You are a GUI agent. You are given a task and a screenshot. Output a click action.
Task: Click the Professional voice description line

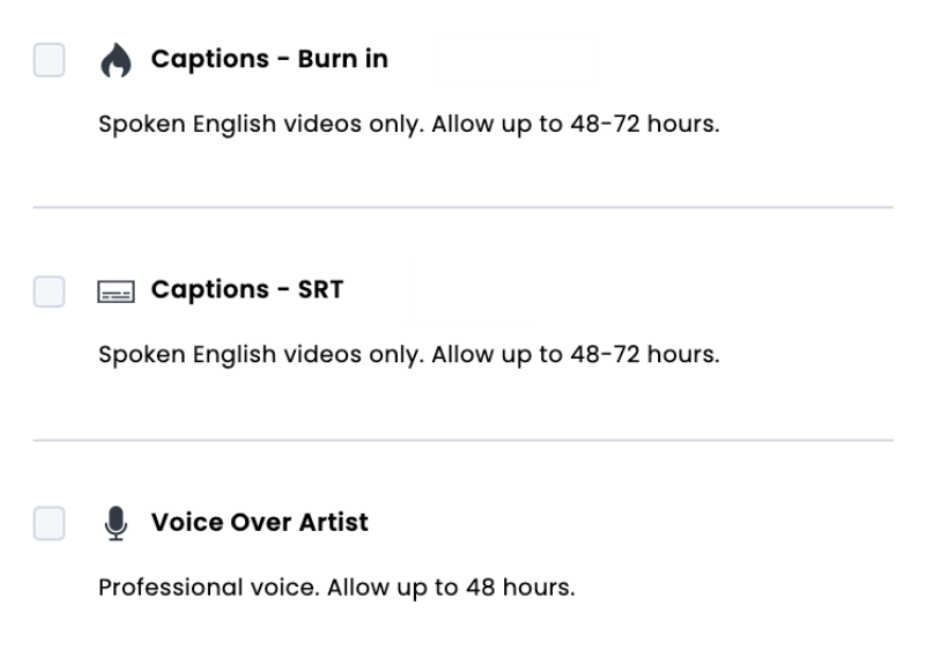pos(336,588)
